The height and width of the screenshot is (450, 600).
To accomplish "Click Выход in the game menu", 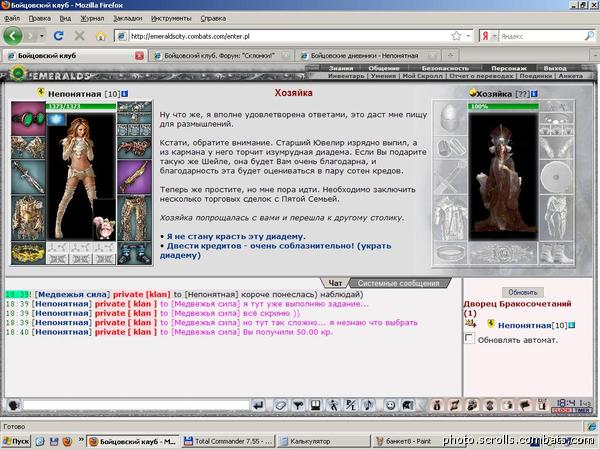I will pos(555,68).
